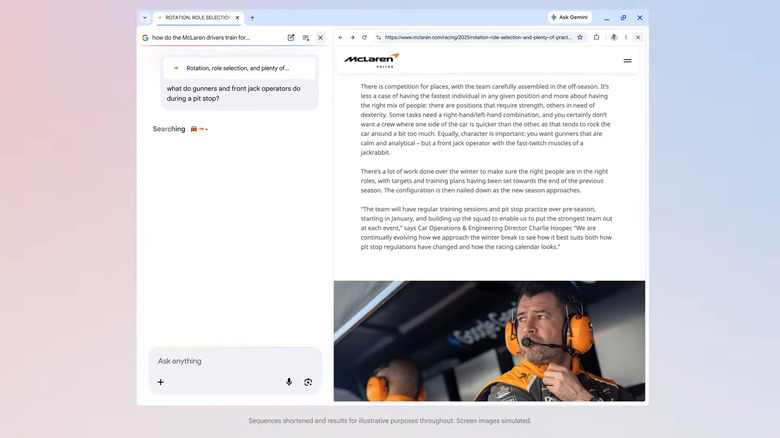
Task: Click the pit crew photo with headset
Action: click(x=489, y=341)
